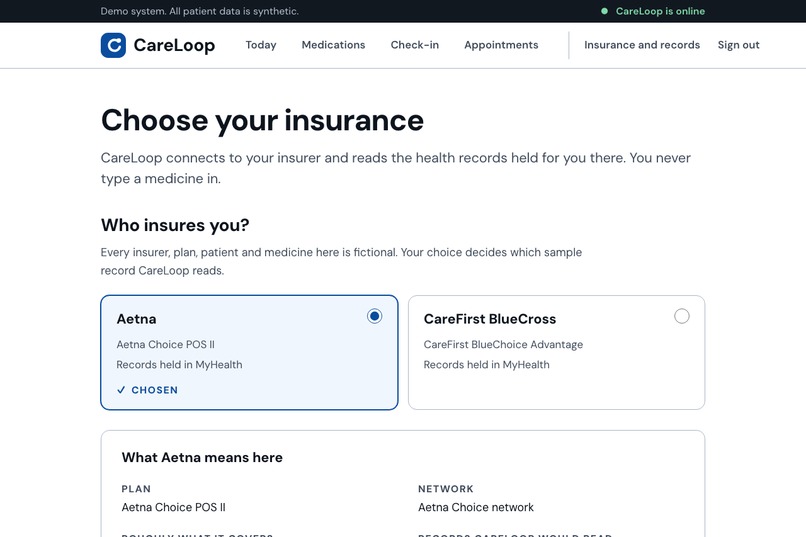Click the green online status dot

(604, 11)
